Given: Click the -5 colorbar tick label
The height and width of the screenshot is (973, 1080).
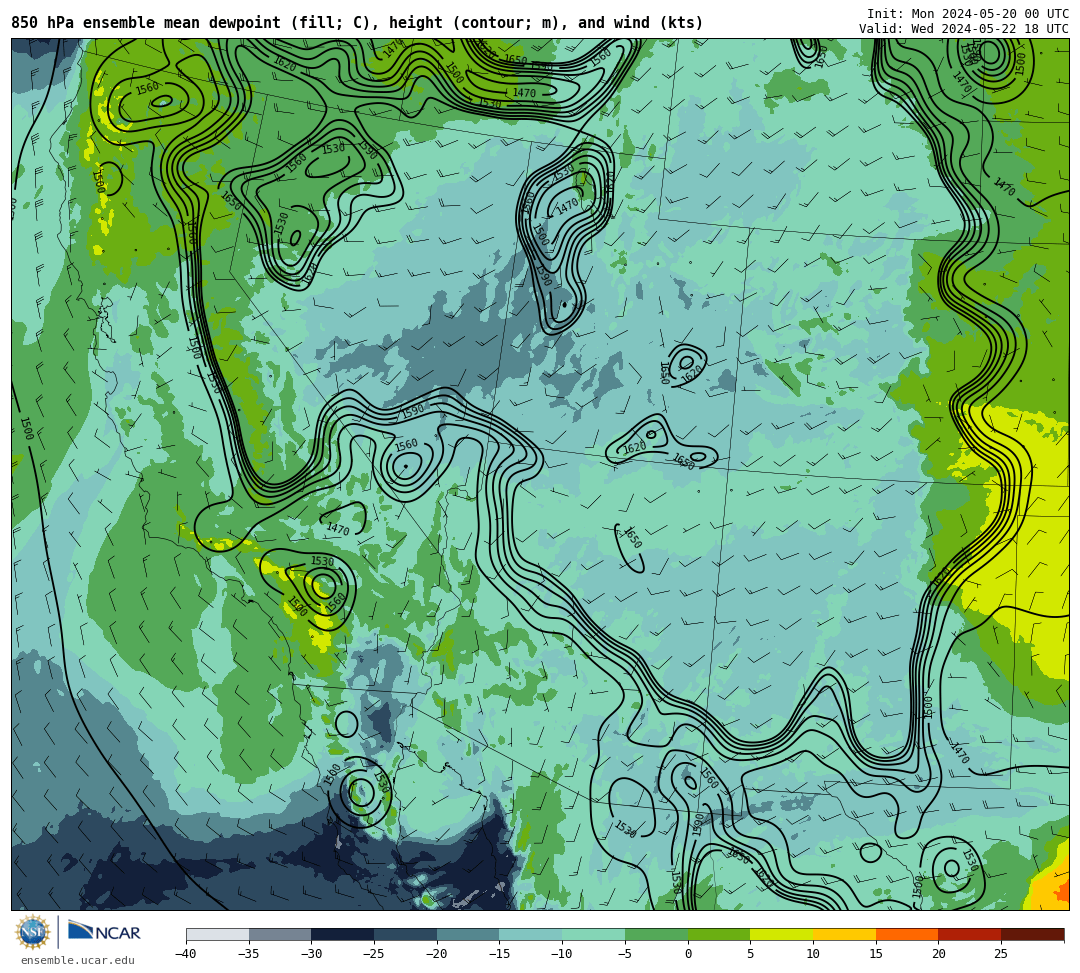Looking at the screenshot, I should point(625,954).
